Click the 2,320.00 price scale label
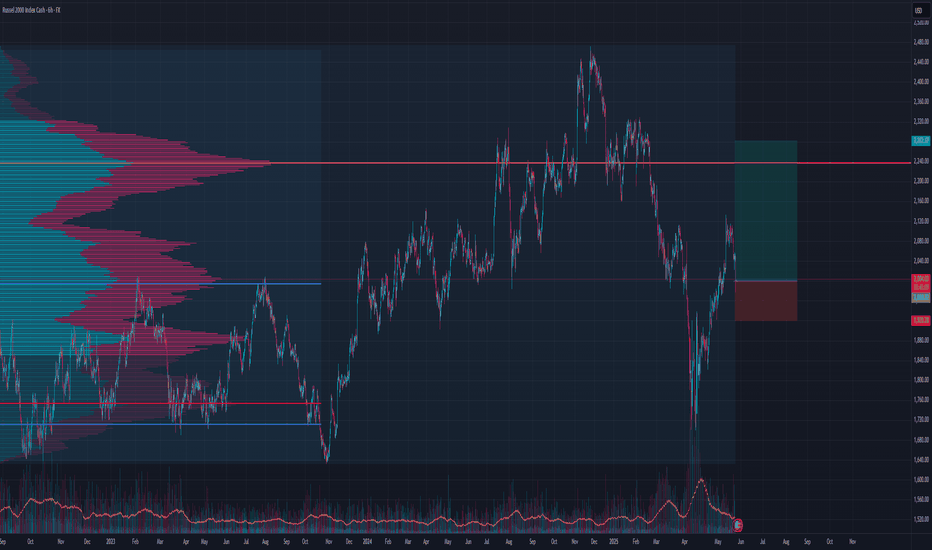932x550 pixels. pos(921,121)
